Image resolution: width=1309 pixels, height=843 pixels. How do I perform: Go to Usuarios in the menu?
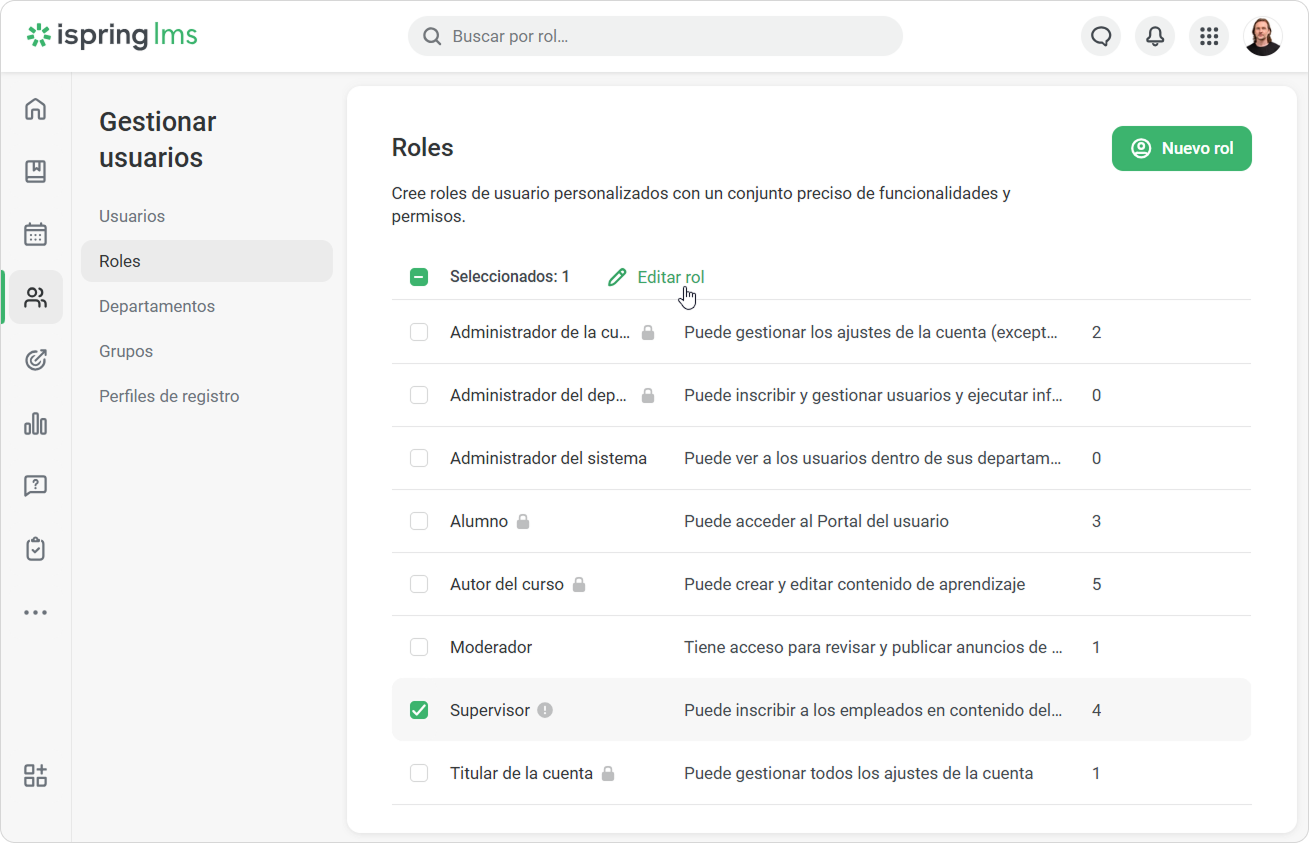[132, 216]
